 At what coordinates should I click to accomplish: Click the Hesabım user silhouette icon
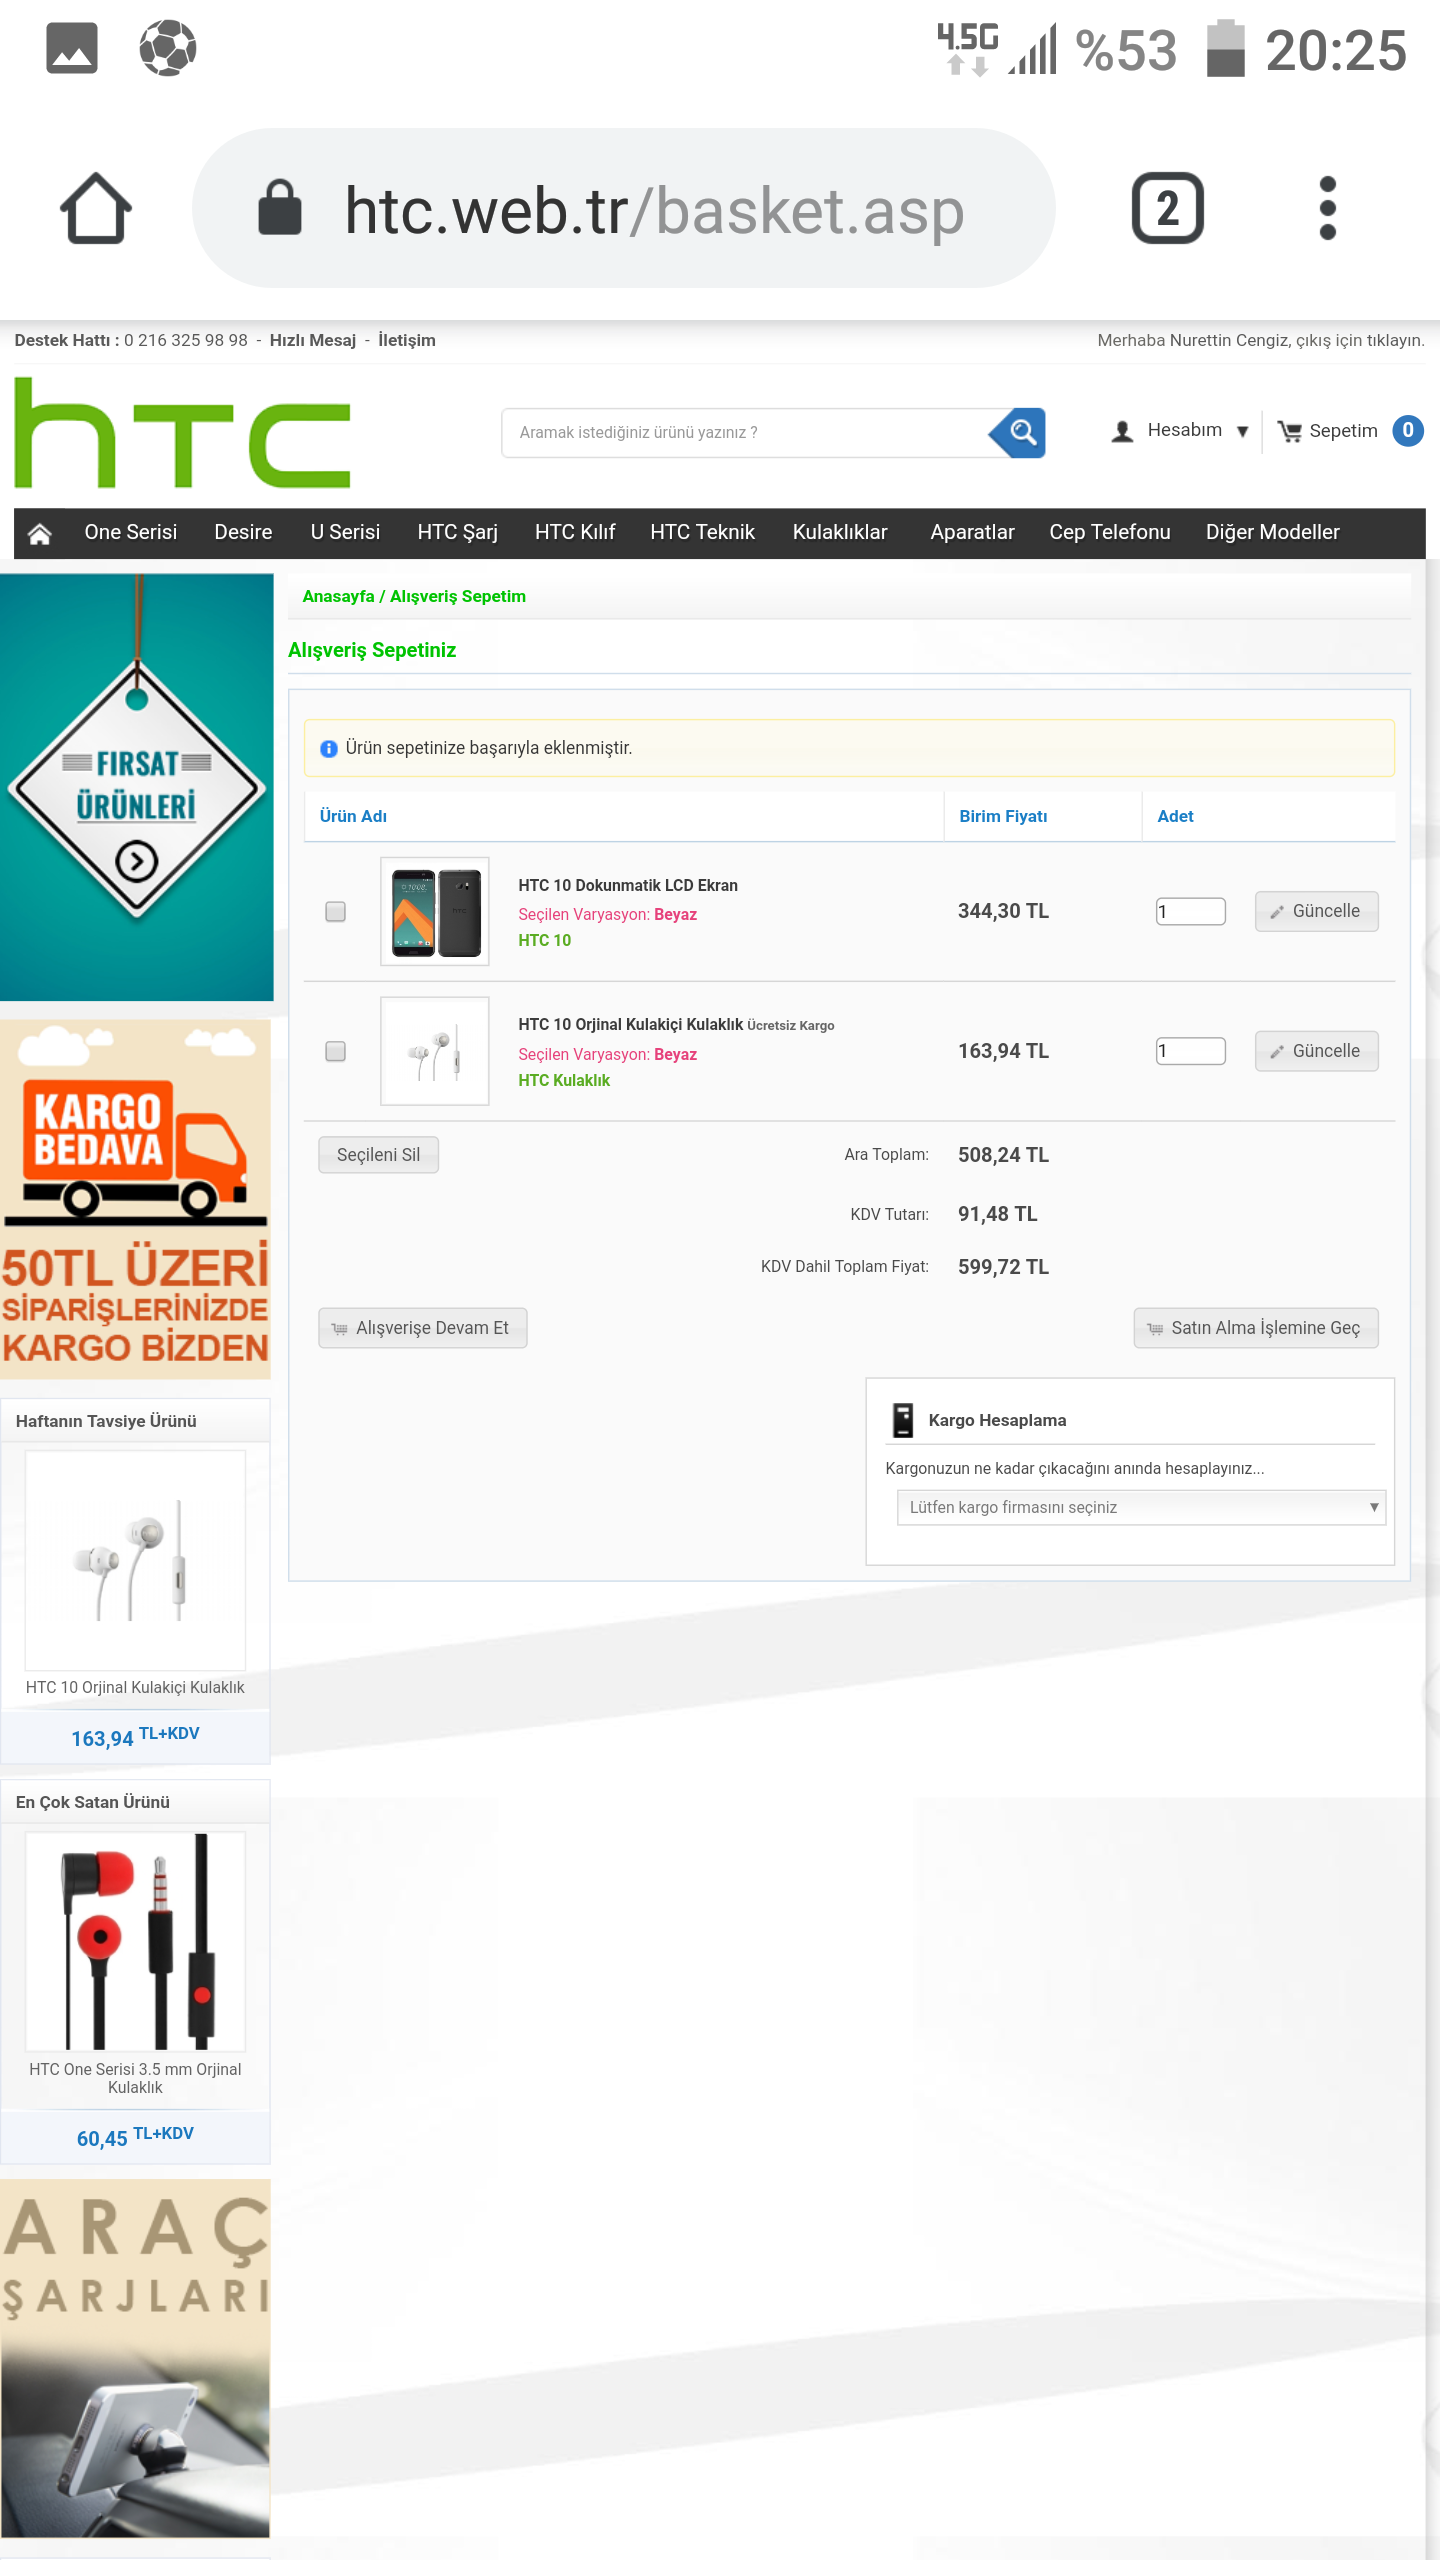(1122, 431)
